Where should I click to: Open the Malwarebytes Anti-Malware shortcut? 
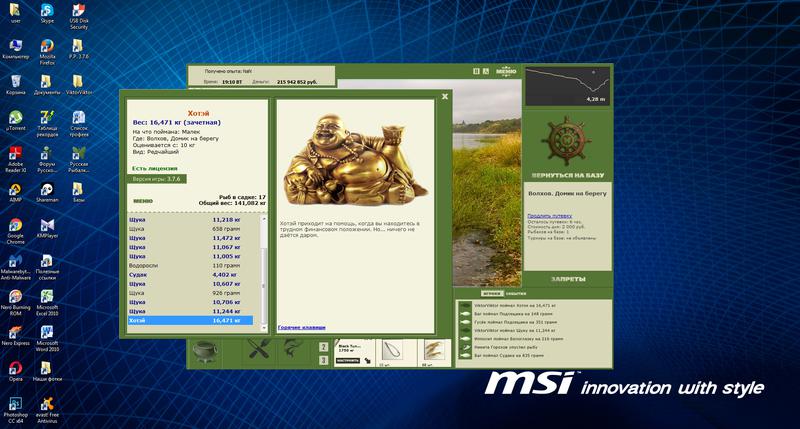(15, 266)
